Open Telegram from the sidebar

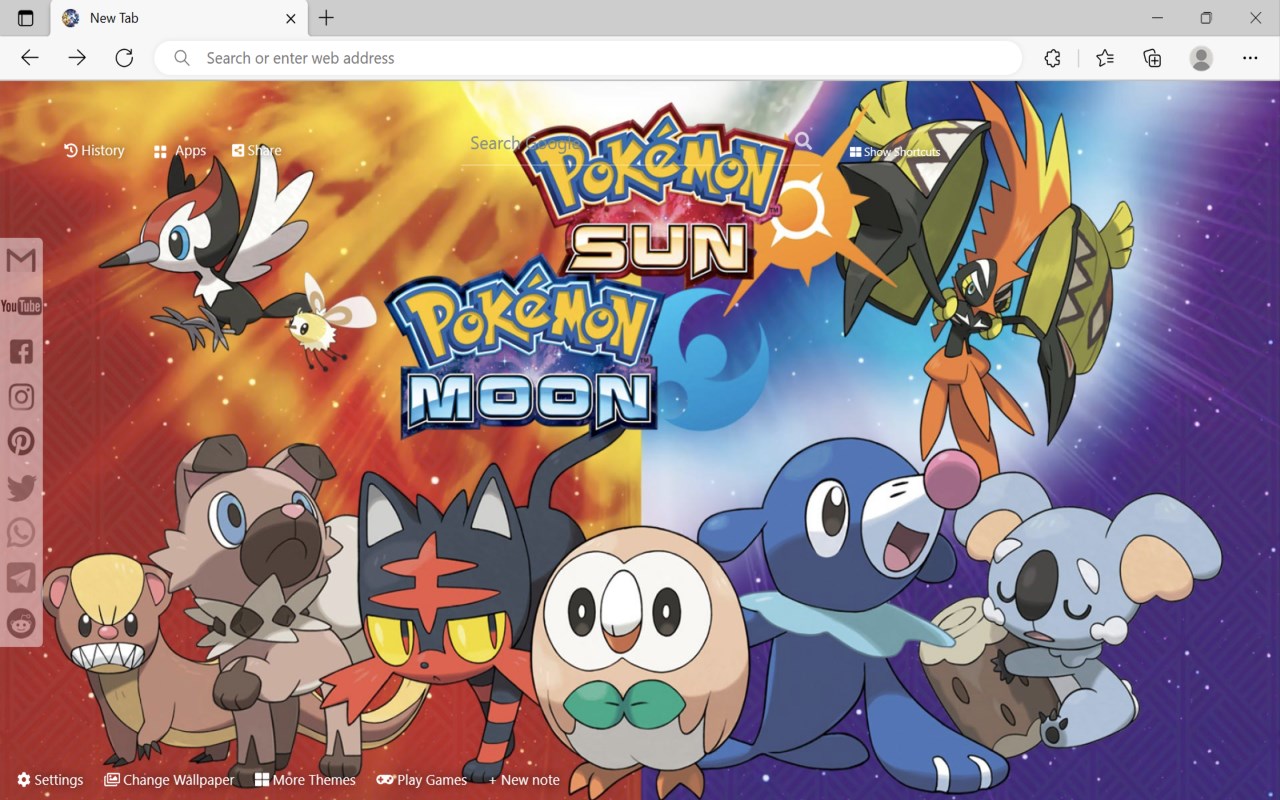point(21,578)
